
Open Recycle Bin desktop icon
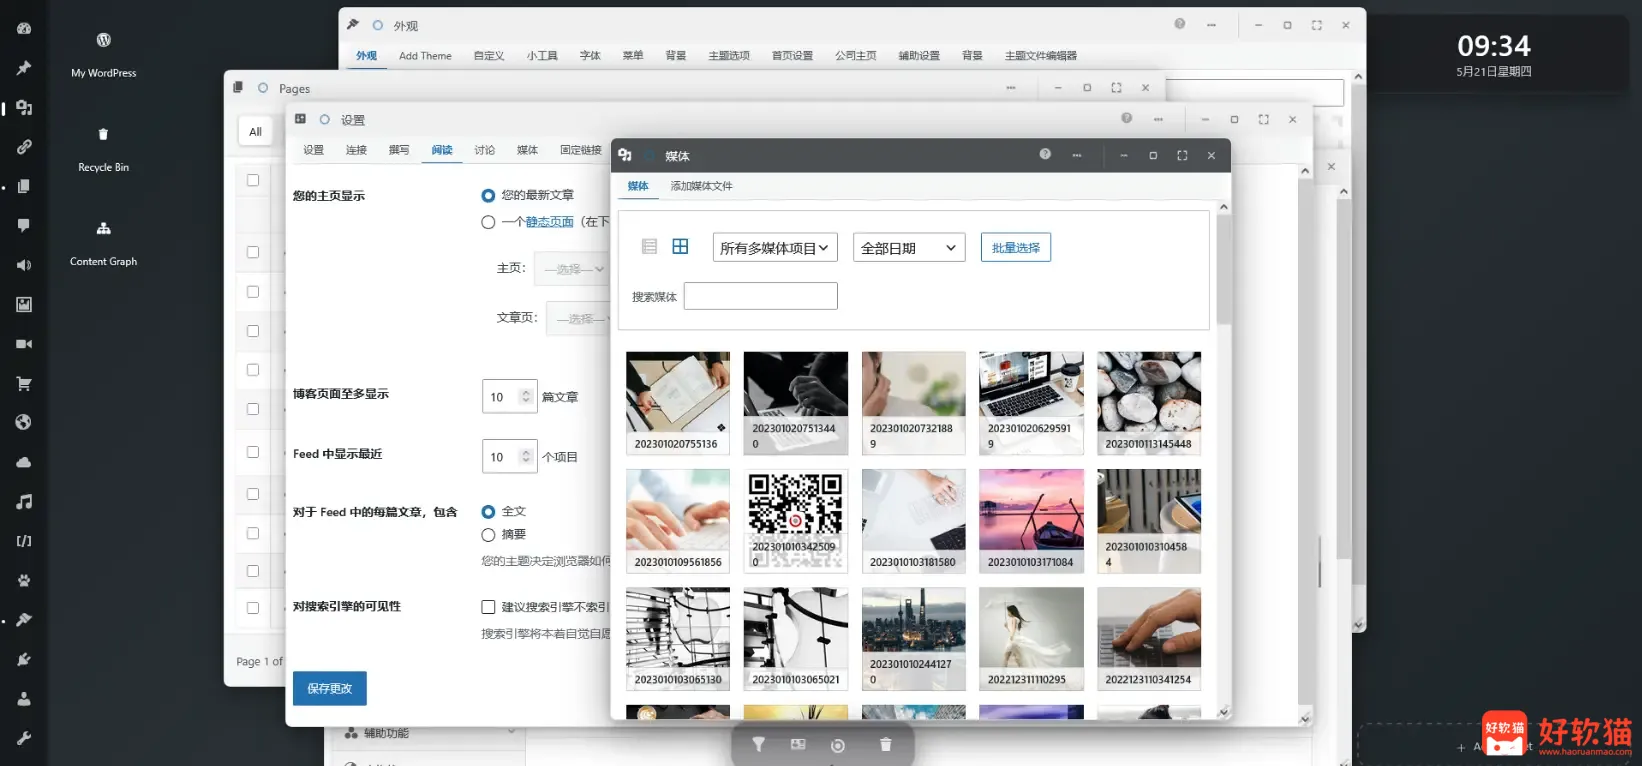(x=103, y=148)
